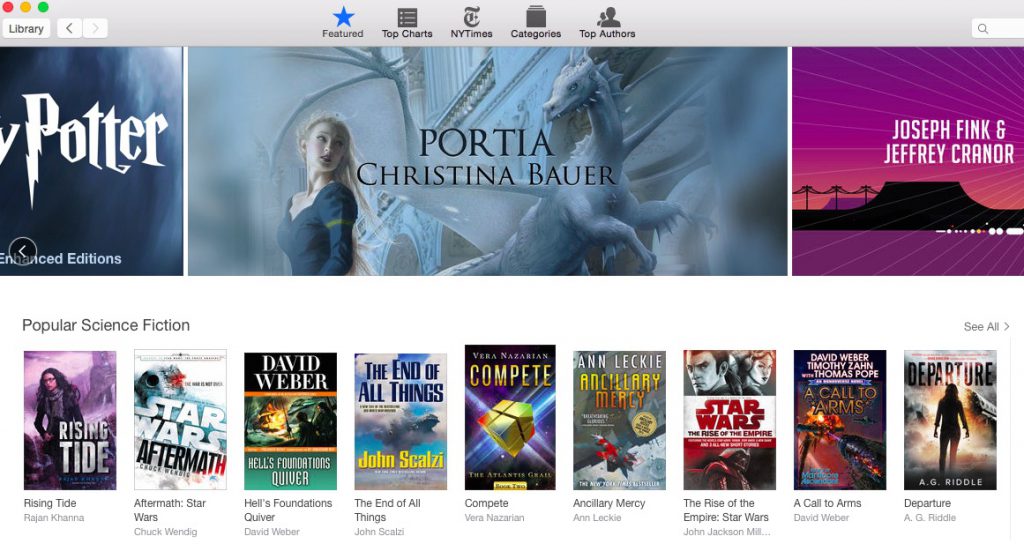Click the search magnifier icon
1024x551 pixels.
pos(983,29)
